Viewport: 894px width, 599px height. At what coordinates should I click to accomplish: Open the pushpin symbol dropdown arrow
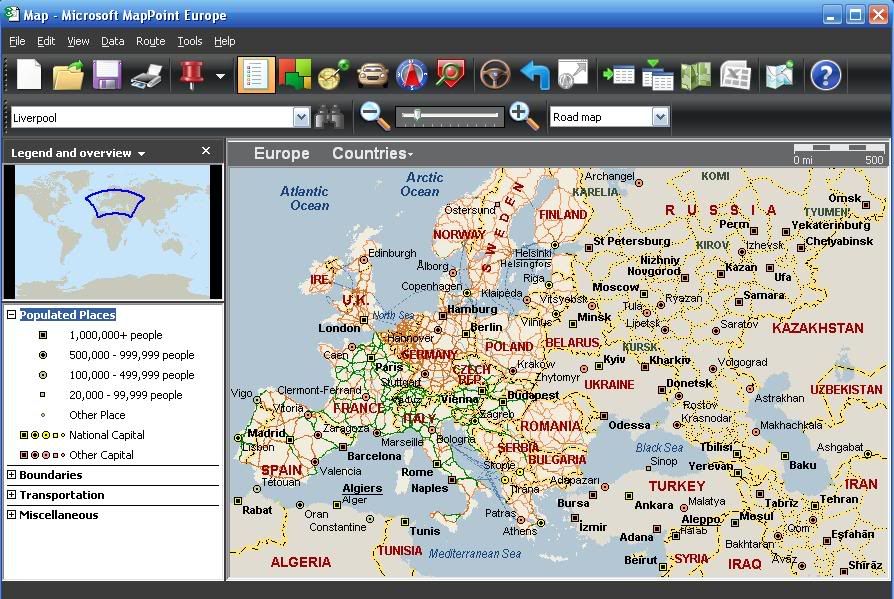click(220, 75)
